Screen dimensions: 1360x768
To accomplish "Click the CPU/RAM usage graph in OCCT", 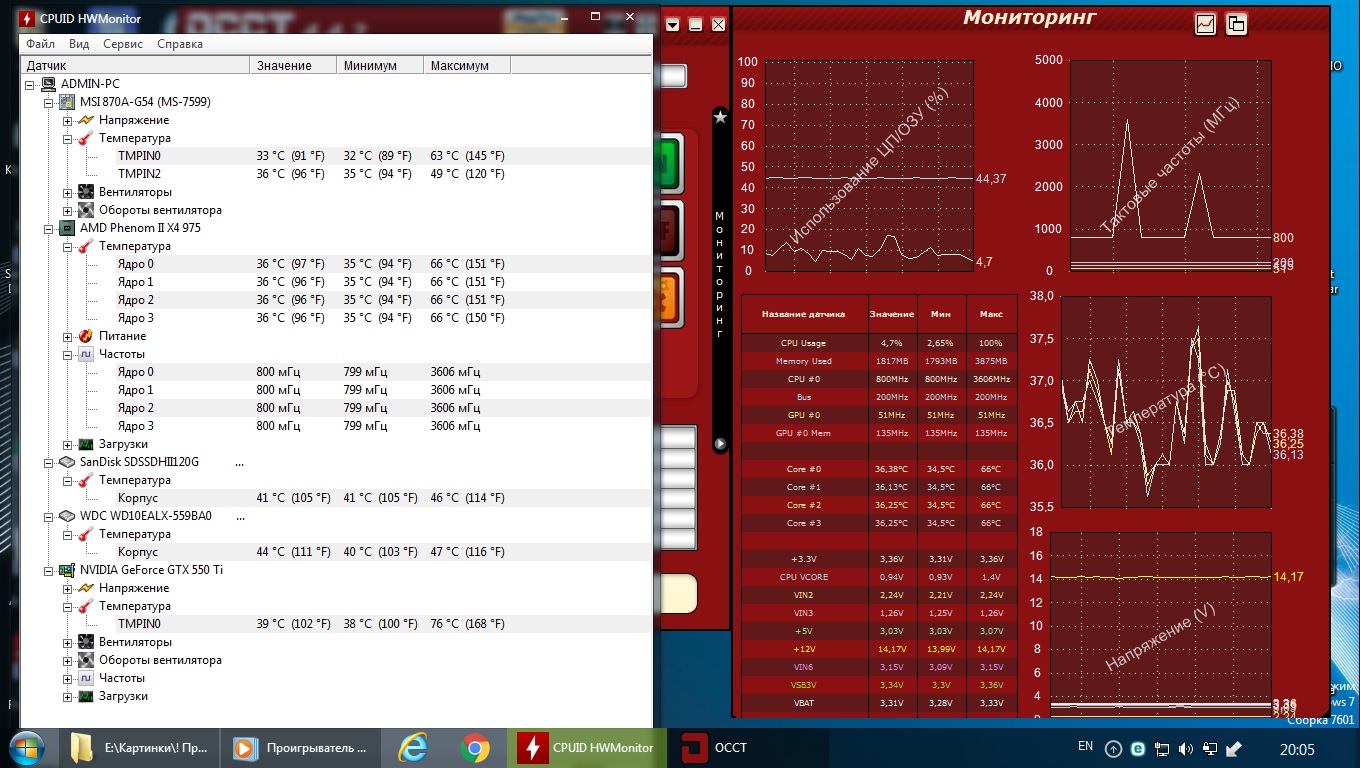I will pyautogui.click(x=869, y=166).
